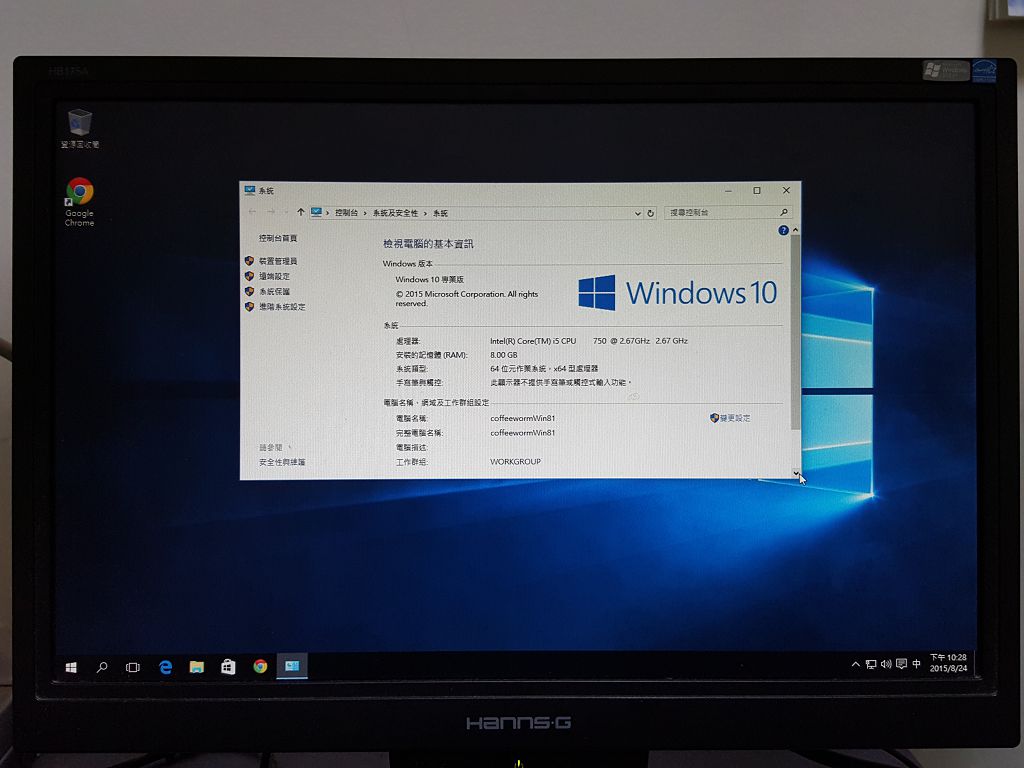Open 系統保護 link
Viewport: 1024px width, 768px height.
click(x=274, y=291)
